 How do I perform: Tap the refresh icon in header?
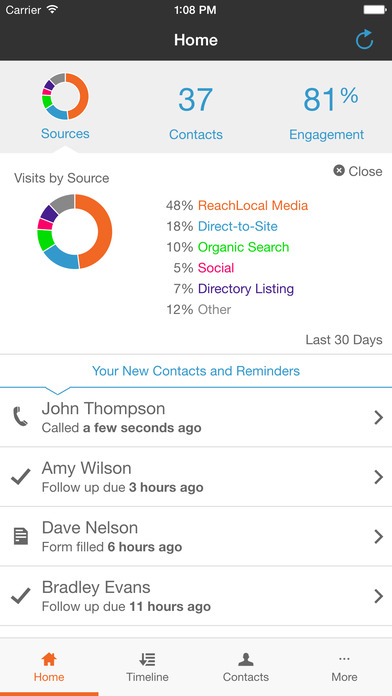coord(364,40)
